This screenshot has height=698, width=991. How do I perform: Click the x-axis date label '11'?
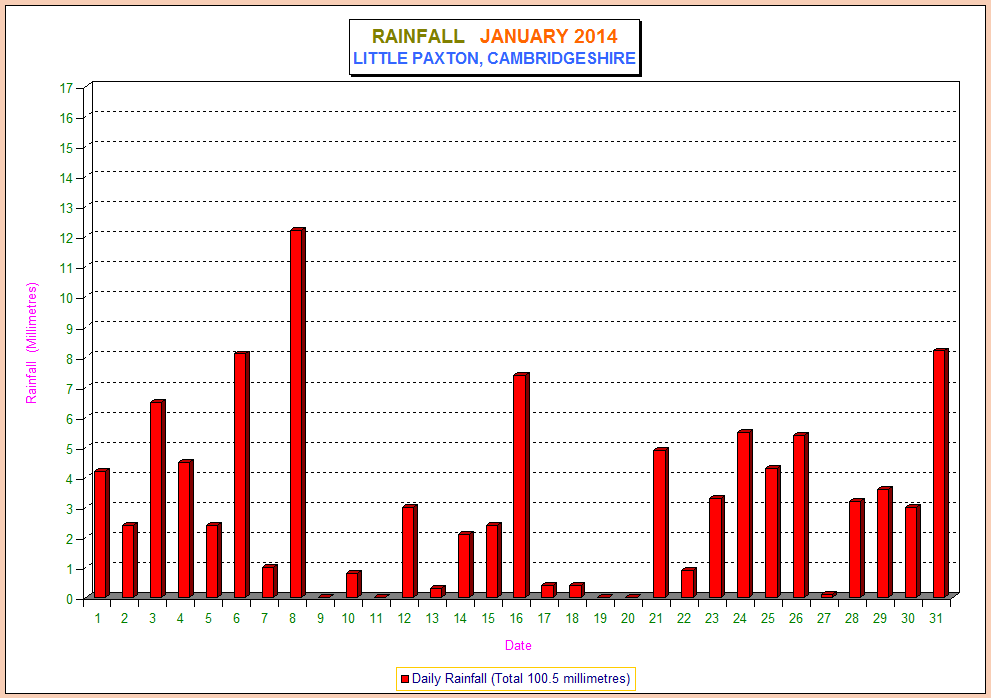click(x=376, y=618)
